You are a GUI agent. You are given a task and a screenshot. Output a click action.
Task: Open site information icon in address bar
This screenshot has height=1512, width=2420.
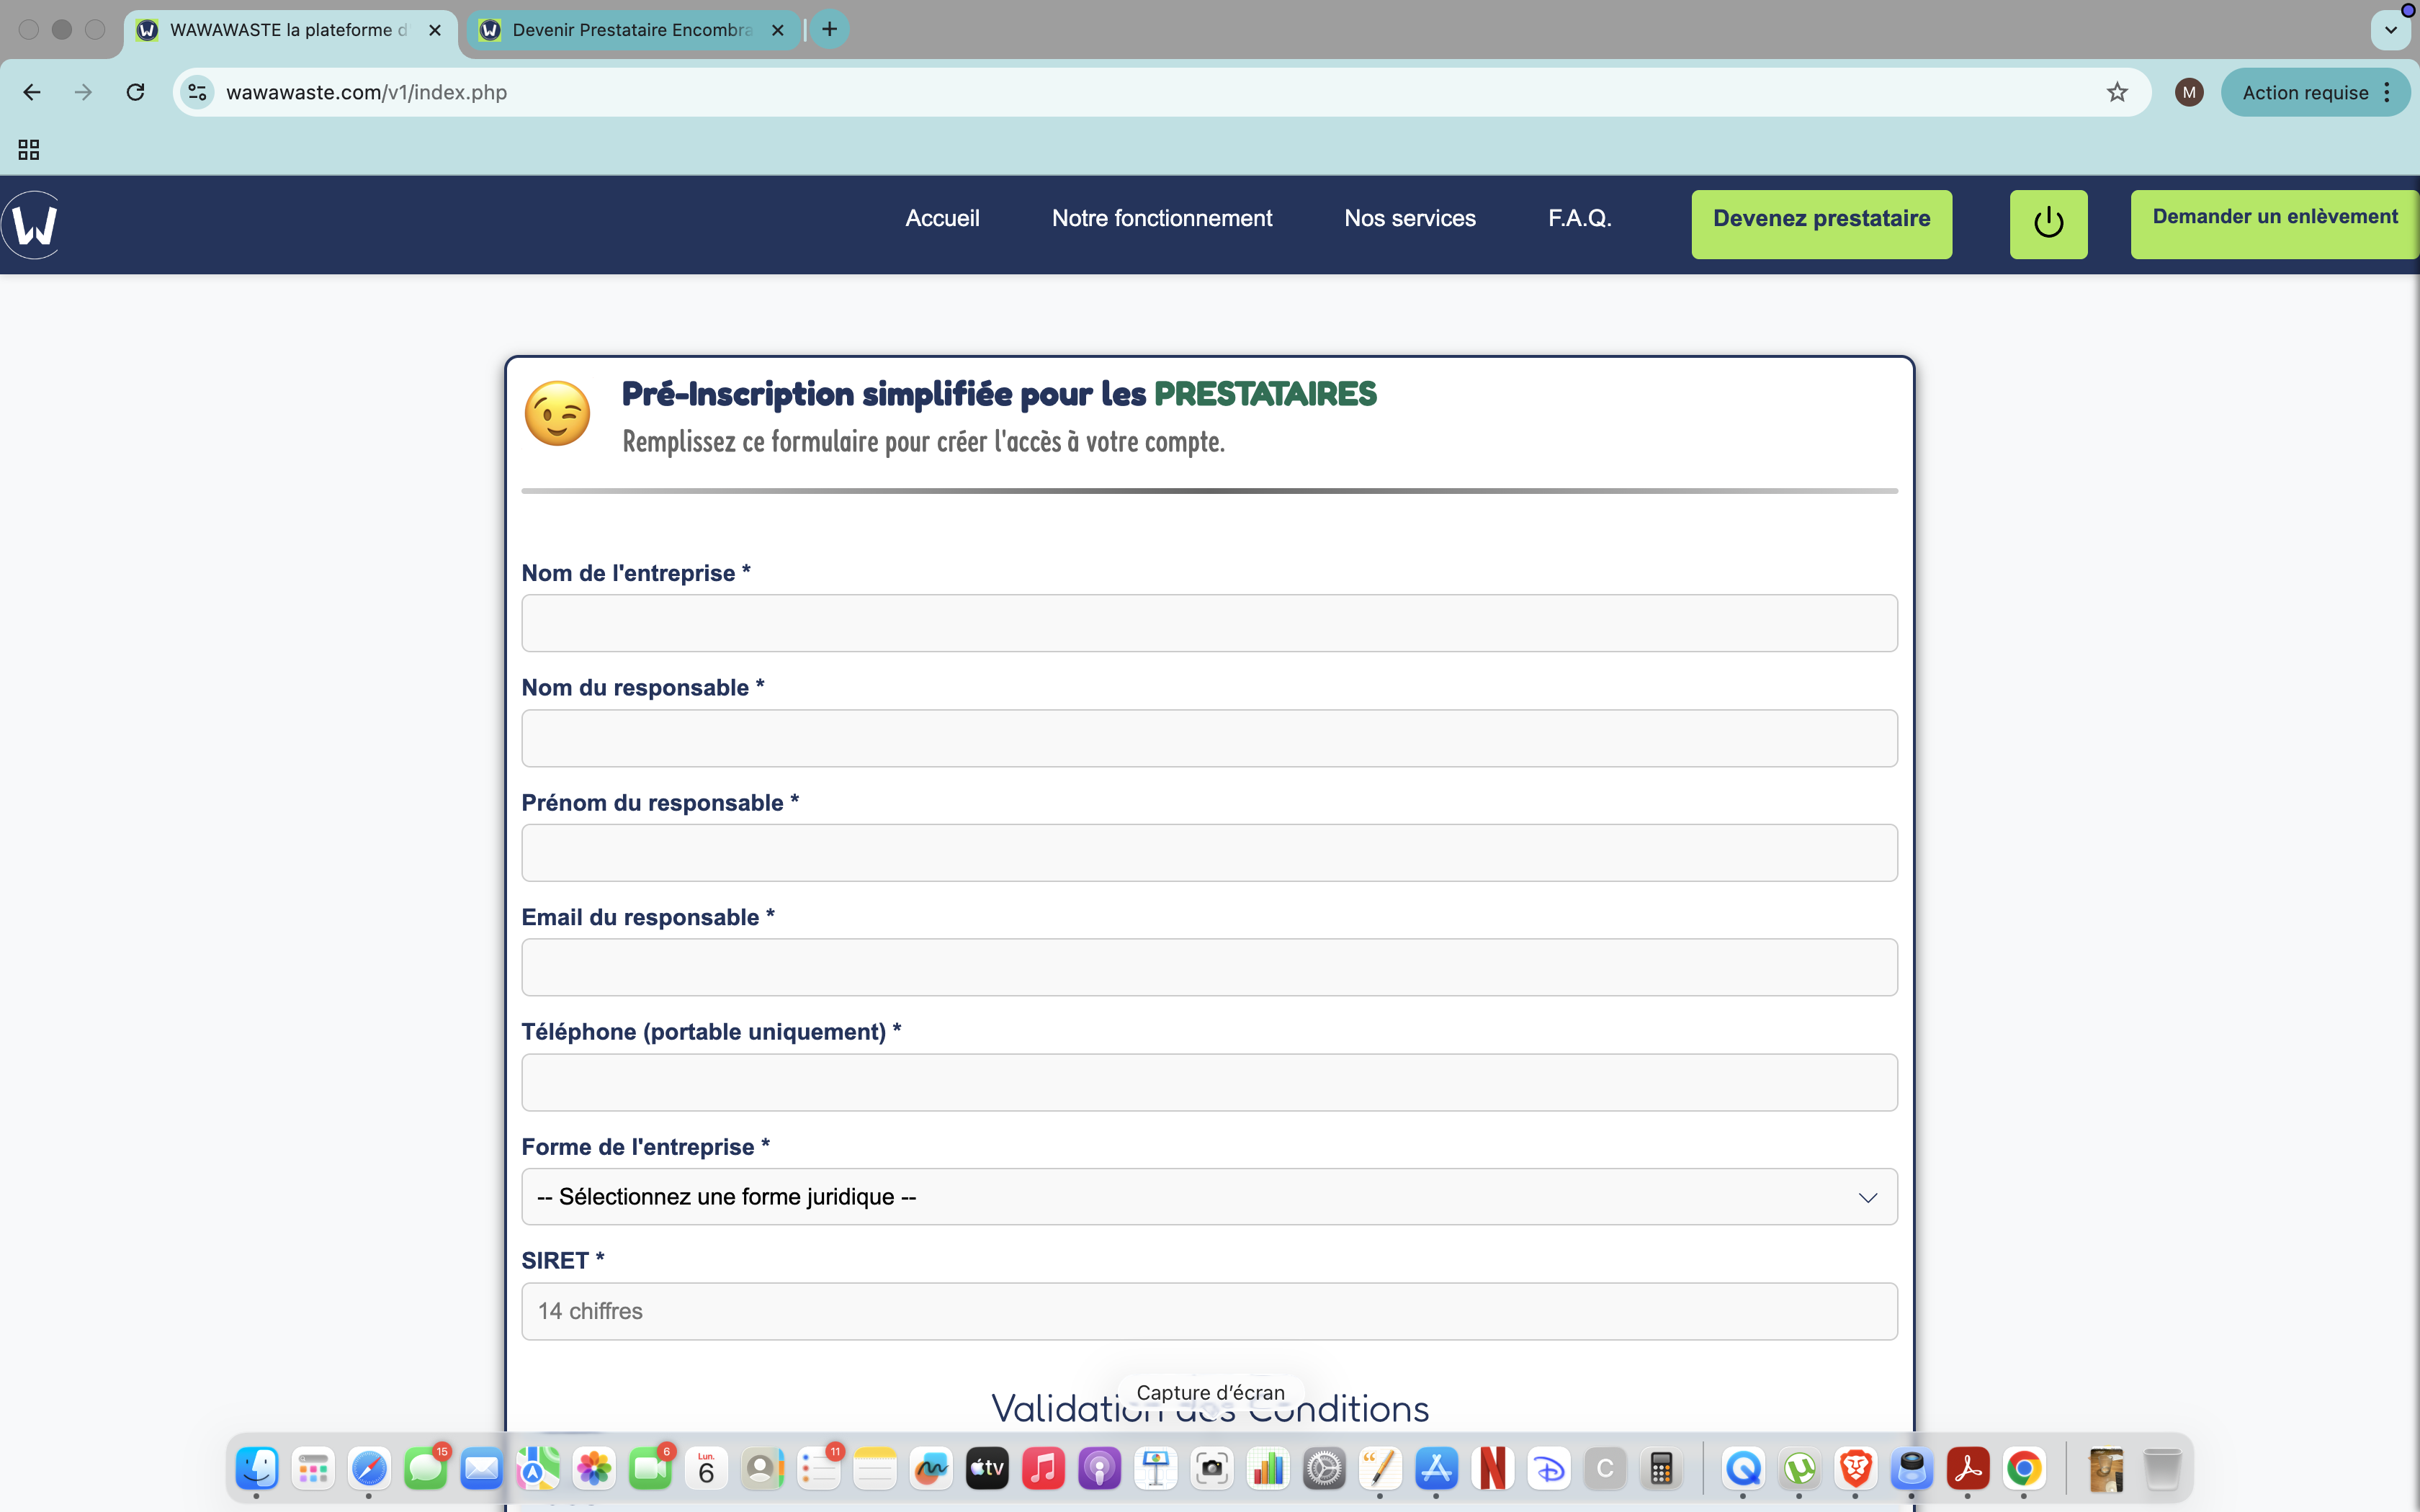tap(198, 92)
